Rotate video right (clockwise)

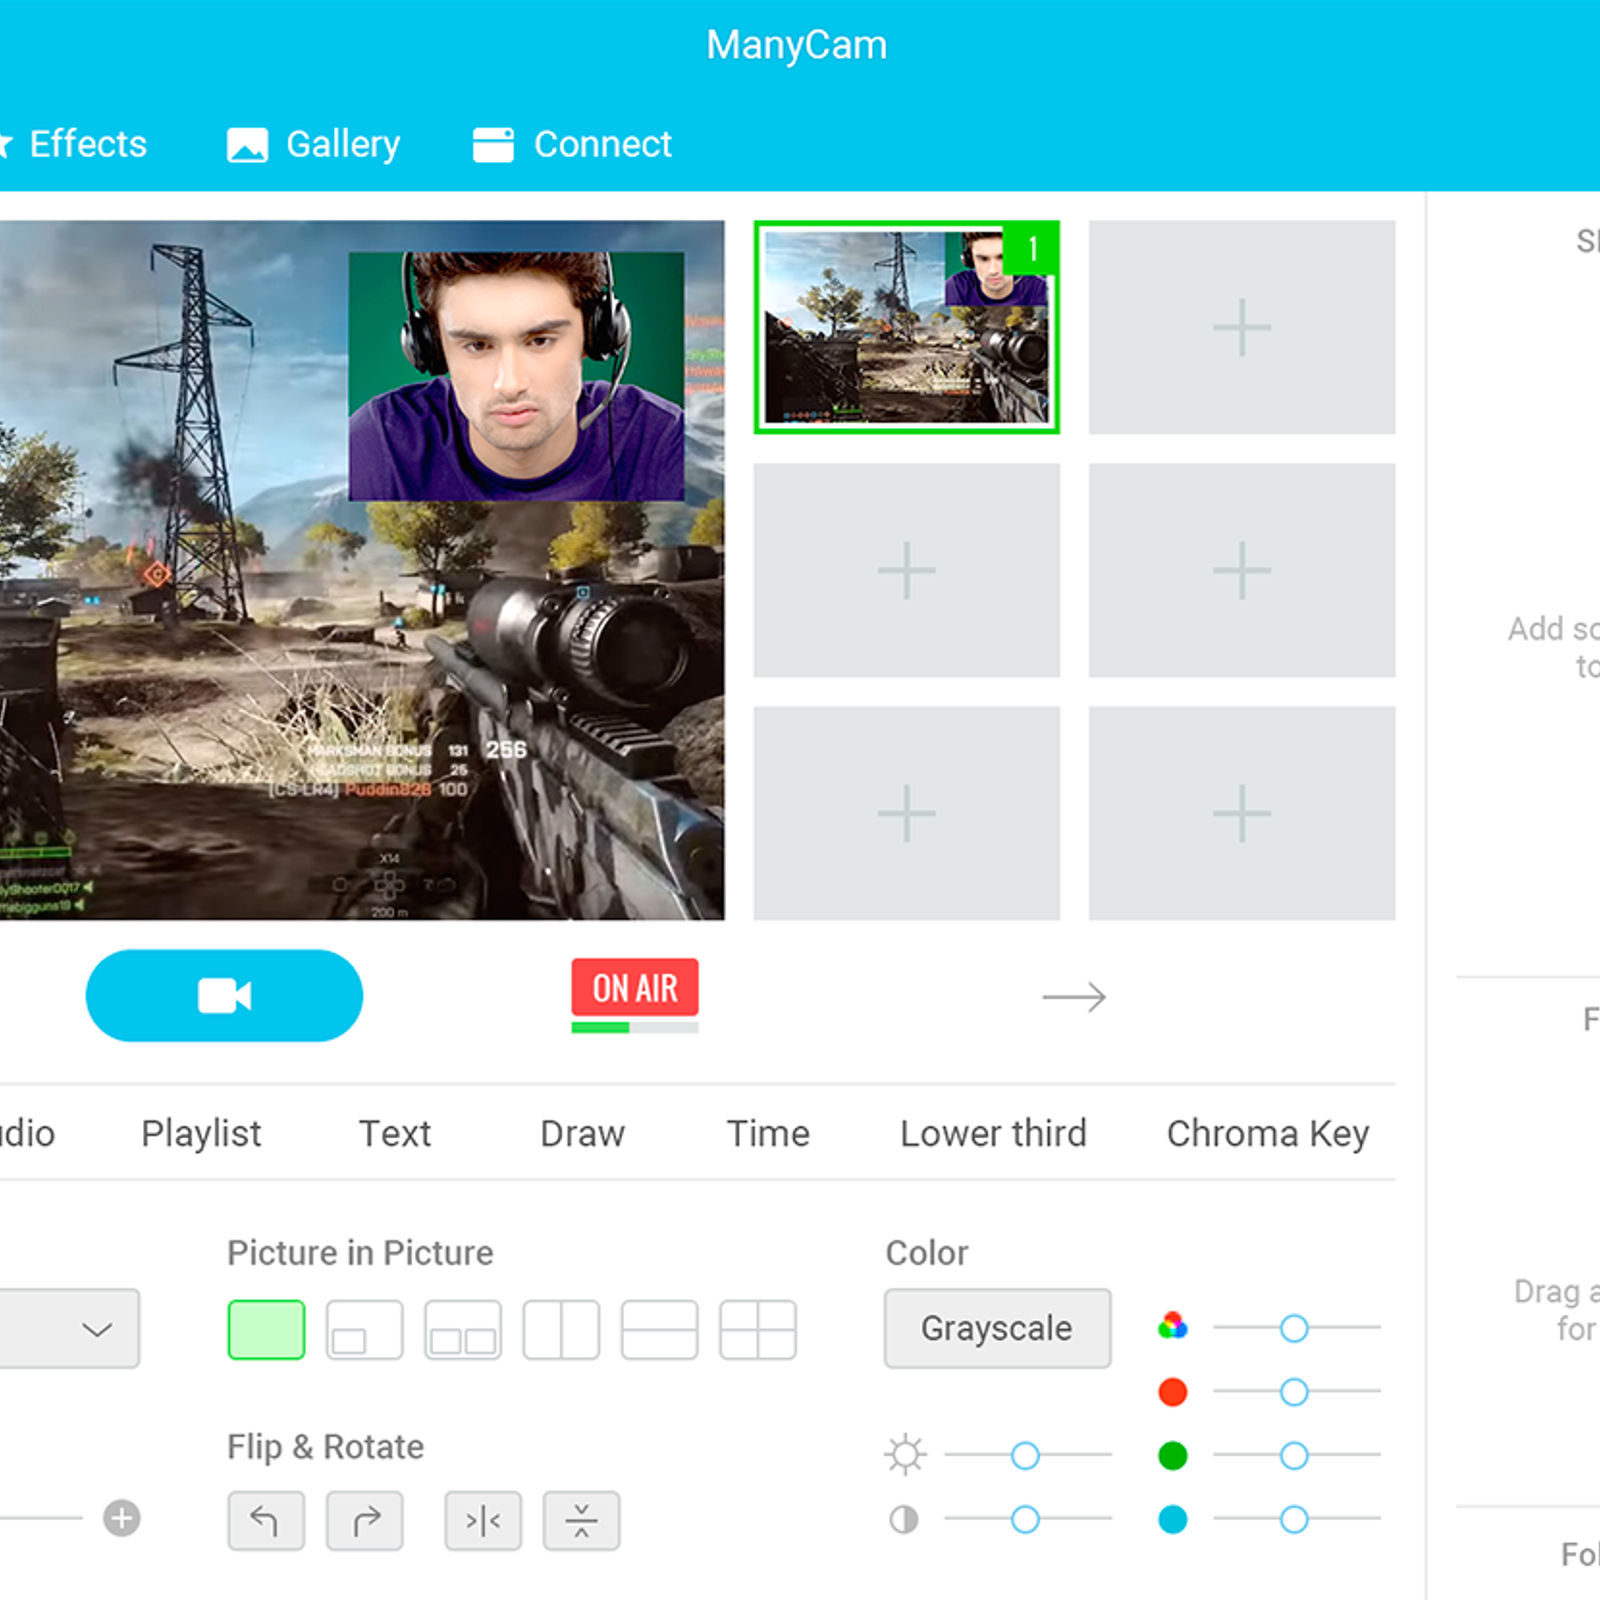pyautogui.click(x=365, y=1521)
